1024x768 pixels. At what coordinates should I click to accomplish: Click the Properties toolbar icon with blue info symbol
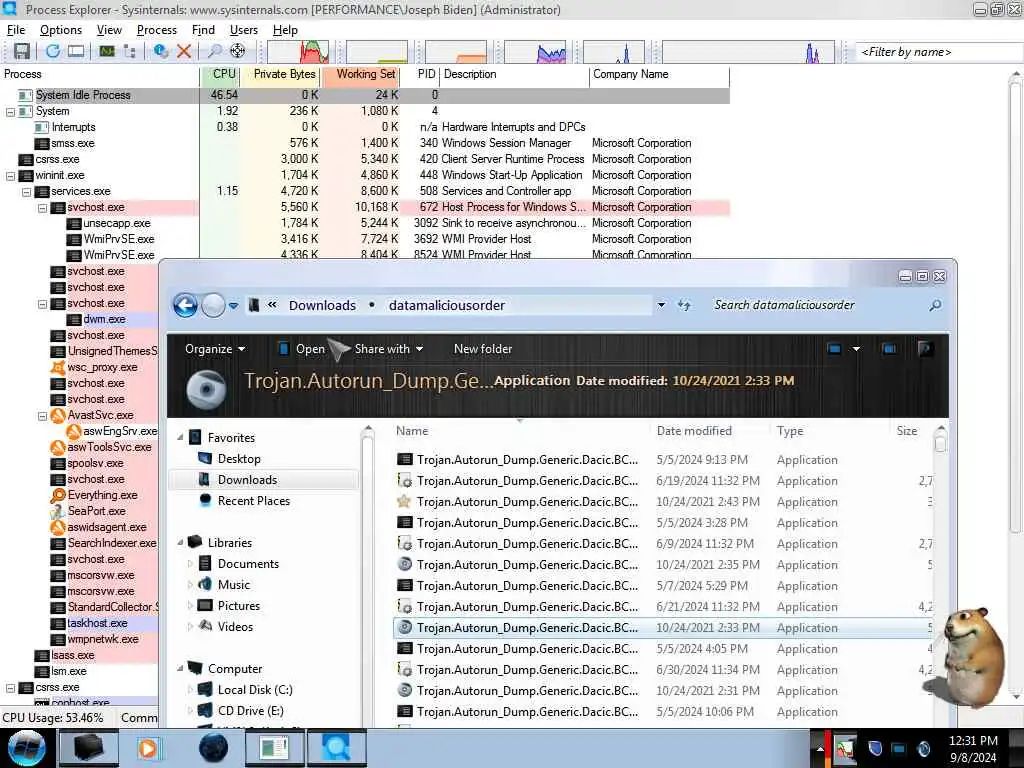(x=161, y=51)
